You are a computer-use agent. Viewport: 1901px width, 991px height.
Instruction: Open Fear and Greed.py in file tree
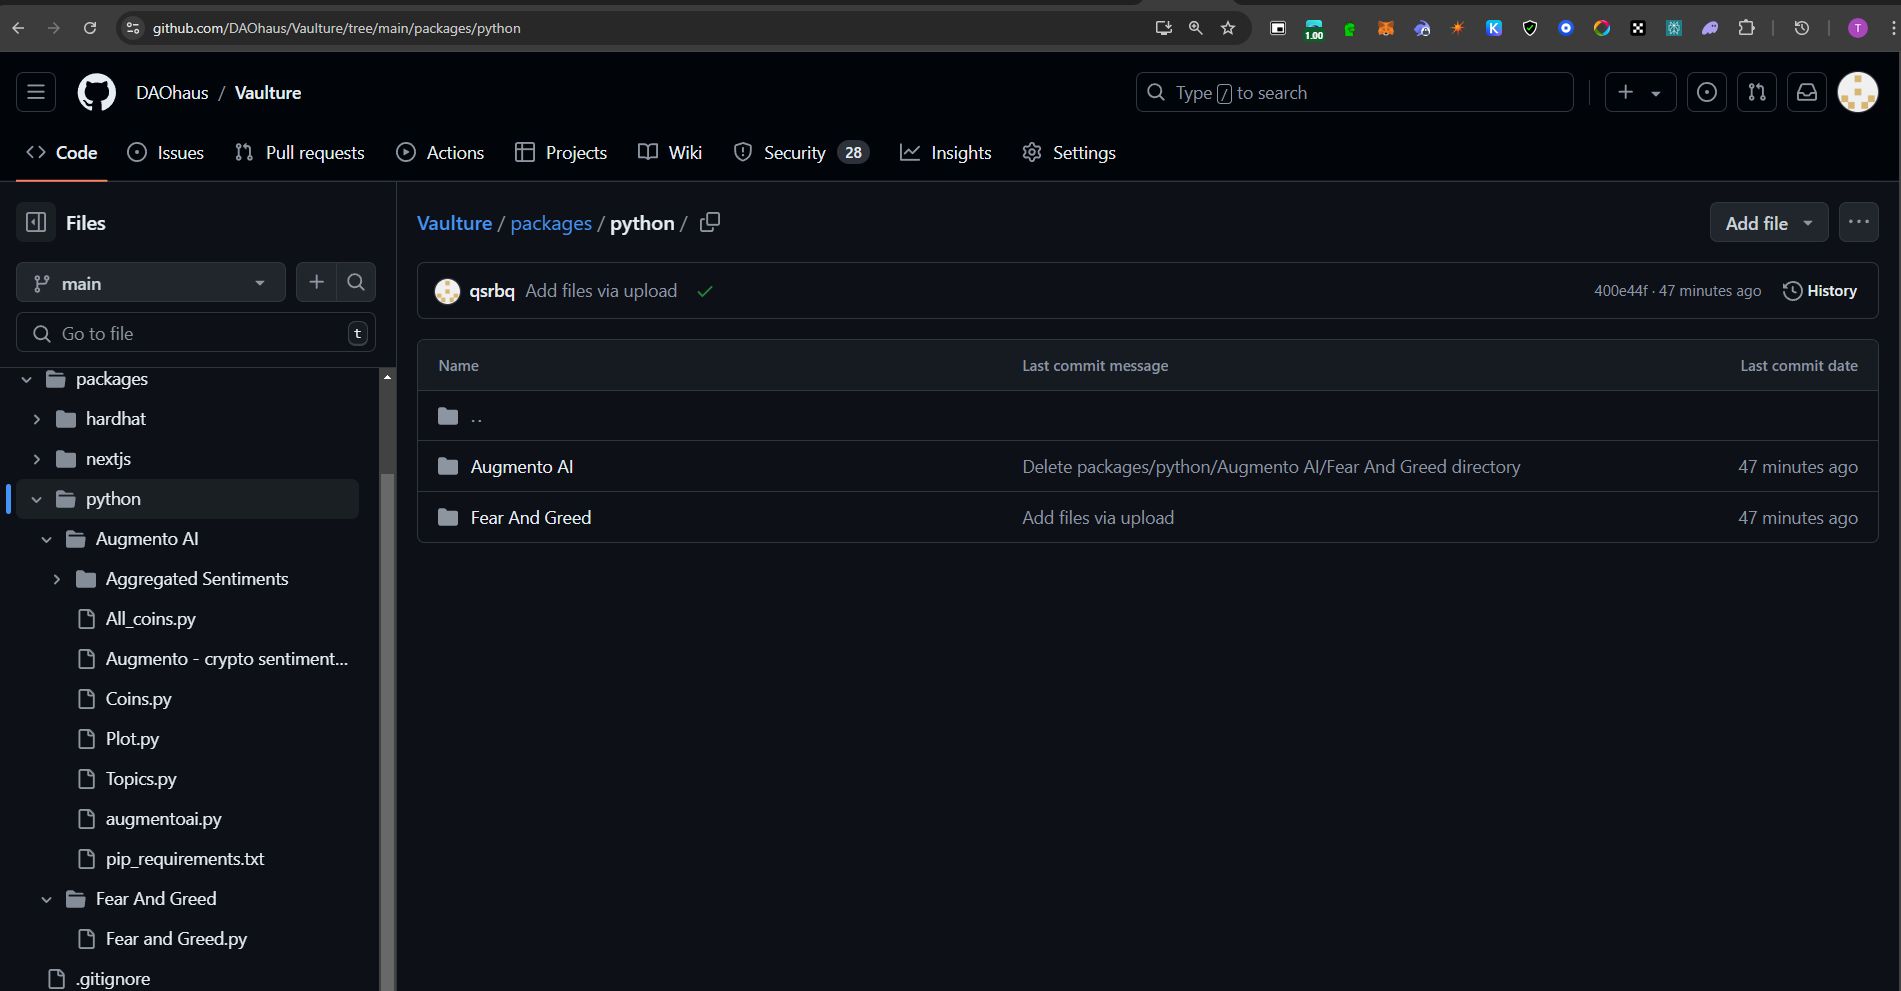coord(176,939)
